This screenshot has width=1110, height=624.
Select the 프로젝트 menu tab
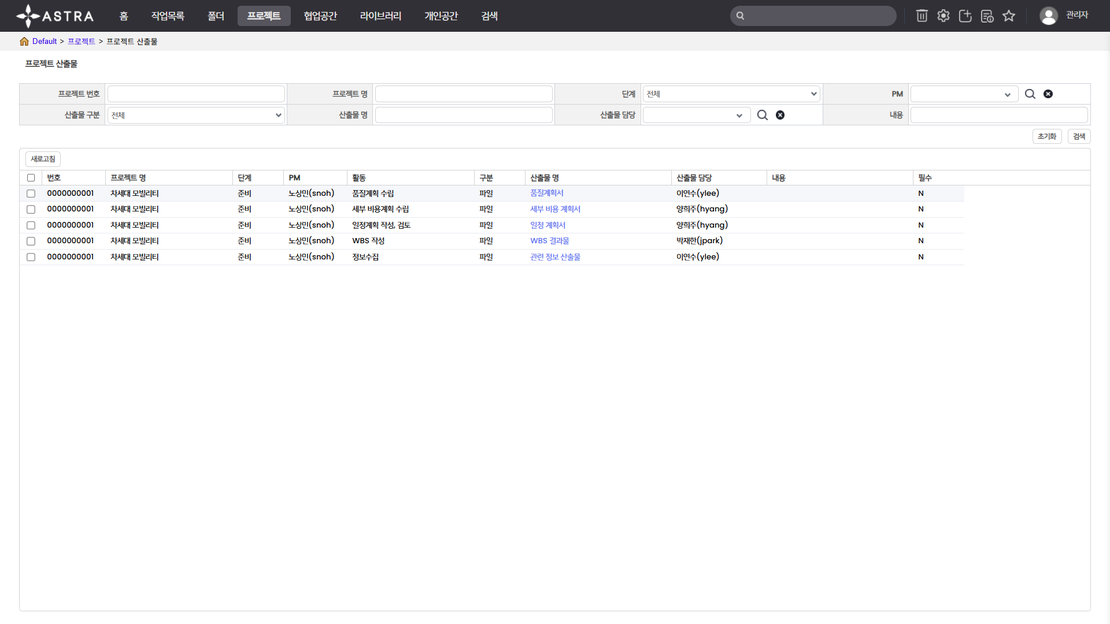(264, 16)
